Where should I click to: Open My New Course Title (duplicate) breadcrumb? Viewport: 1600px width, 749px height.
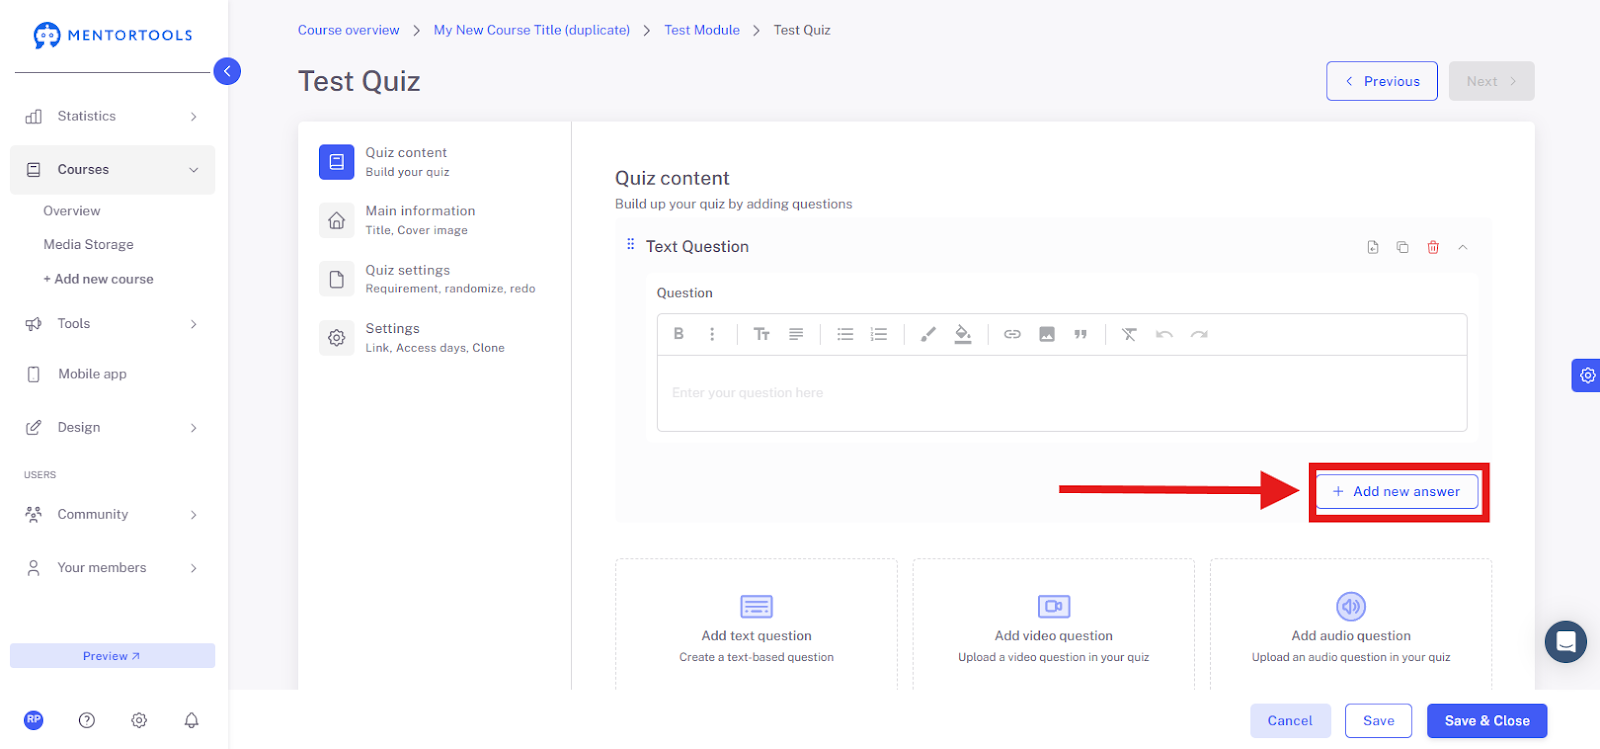click(532, 30)
